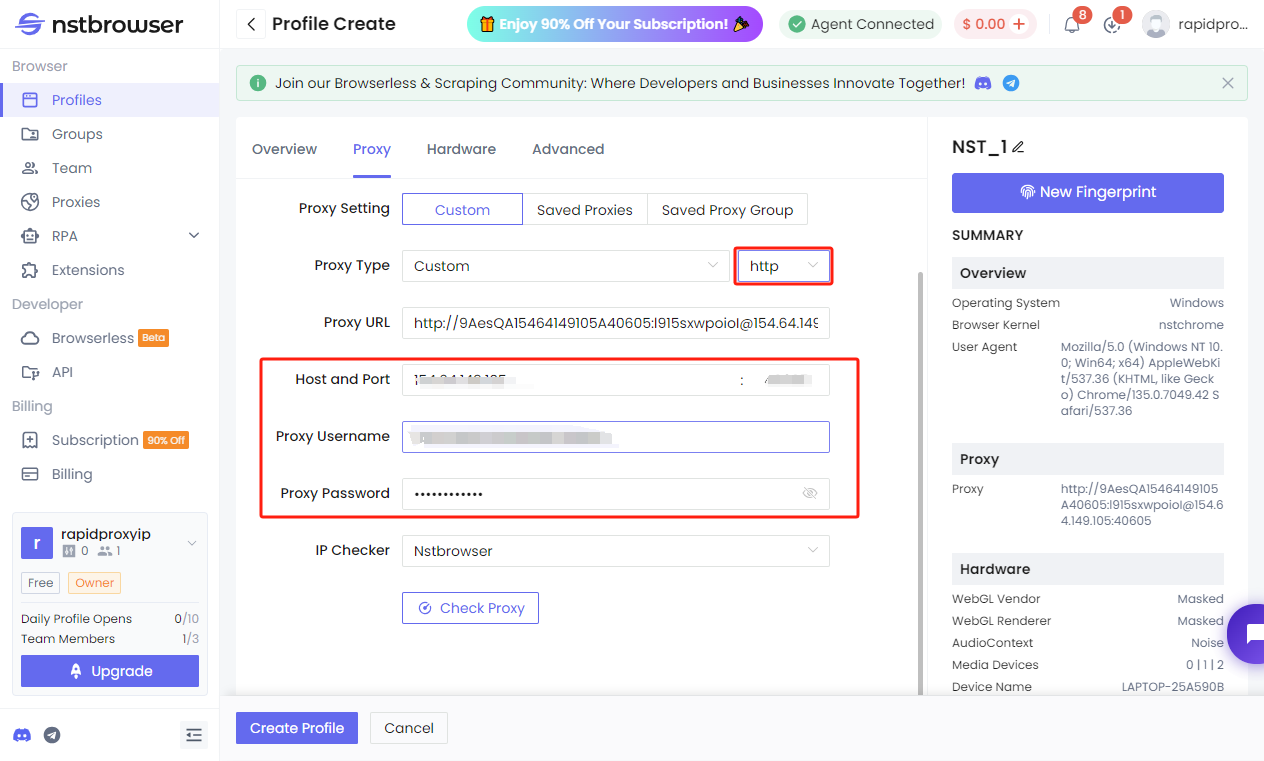Image resolution: width=1264 pixels, height=761 pixels.
Task: Click the downloads icon in the header
Action: click(x=1112, y=25)
